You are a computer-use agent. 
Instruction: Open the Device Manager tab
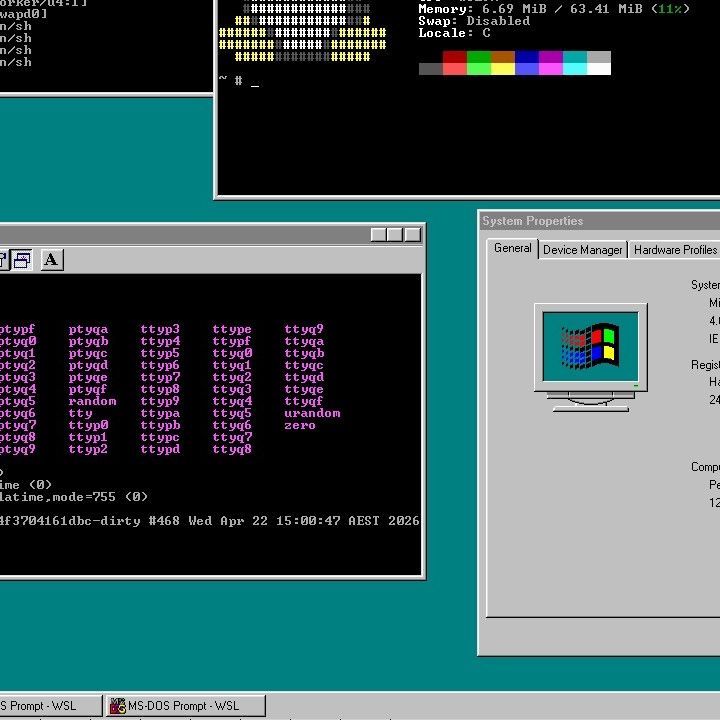coord(582,250)
